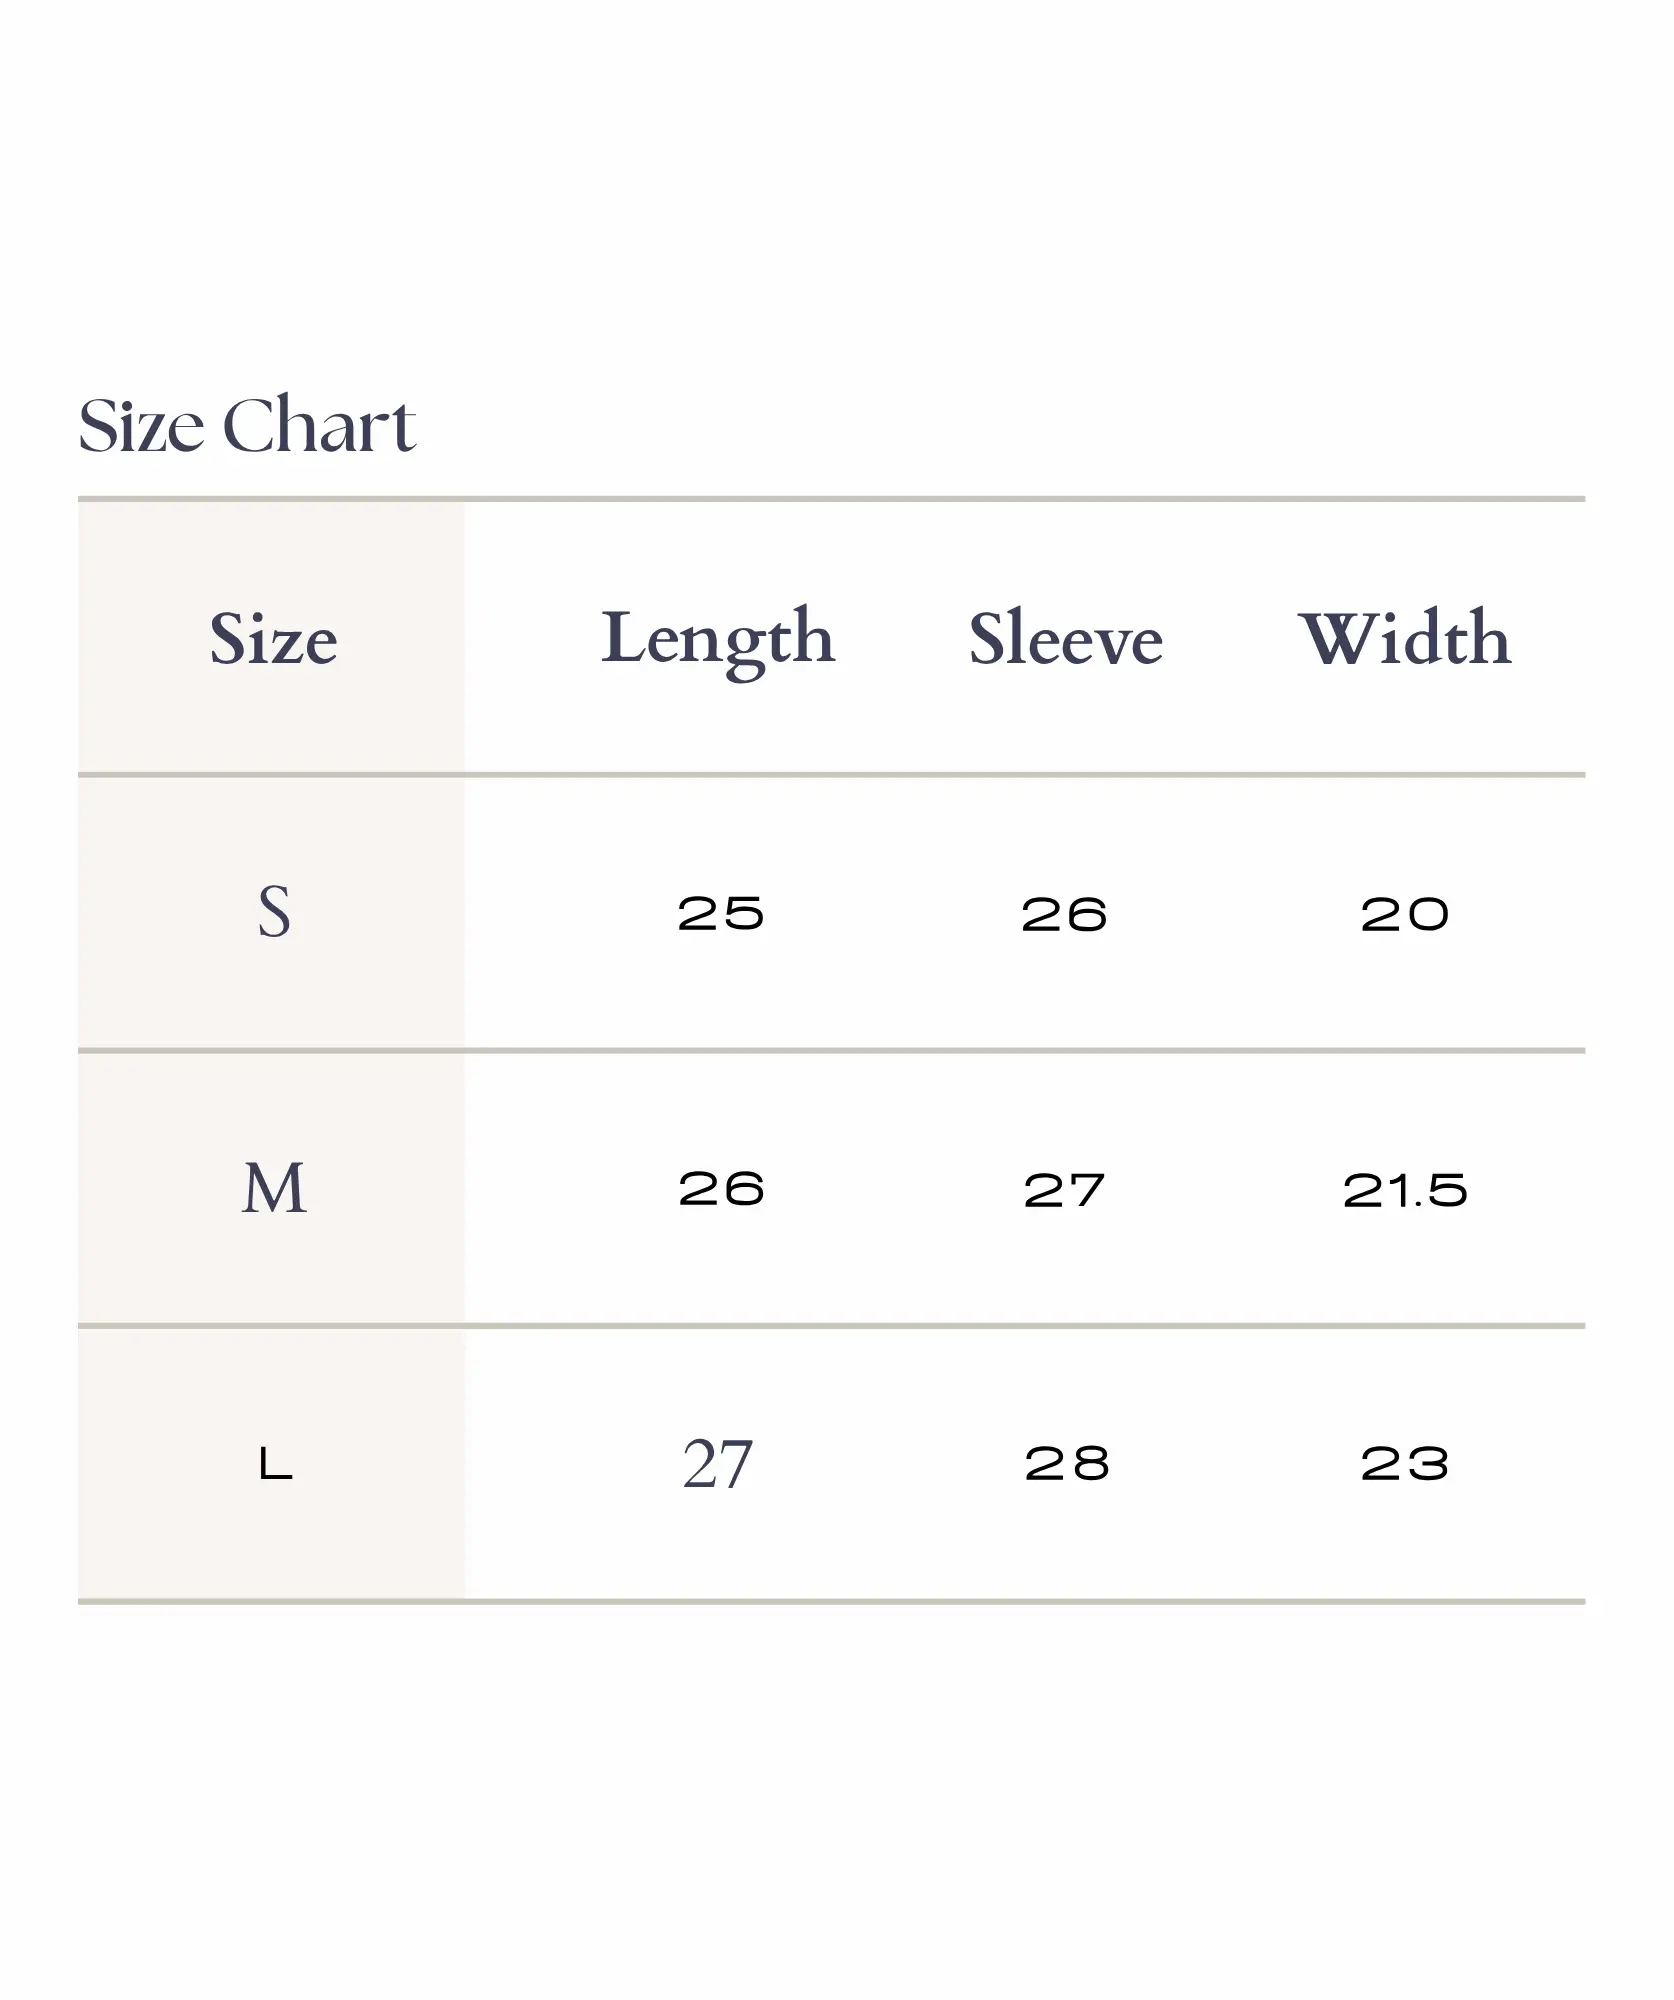
Task: Select the Width value 21.5
Action: coord(1405,1190)
